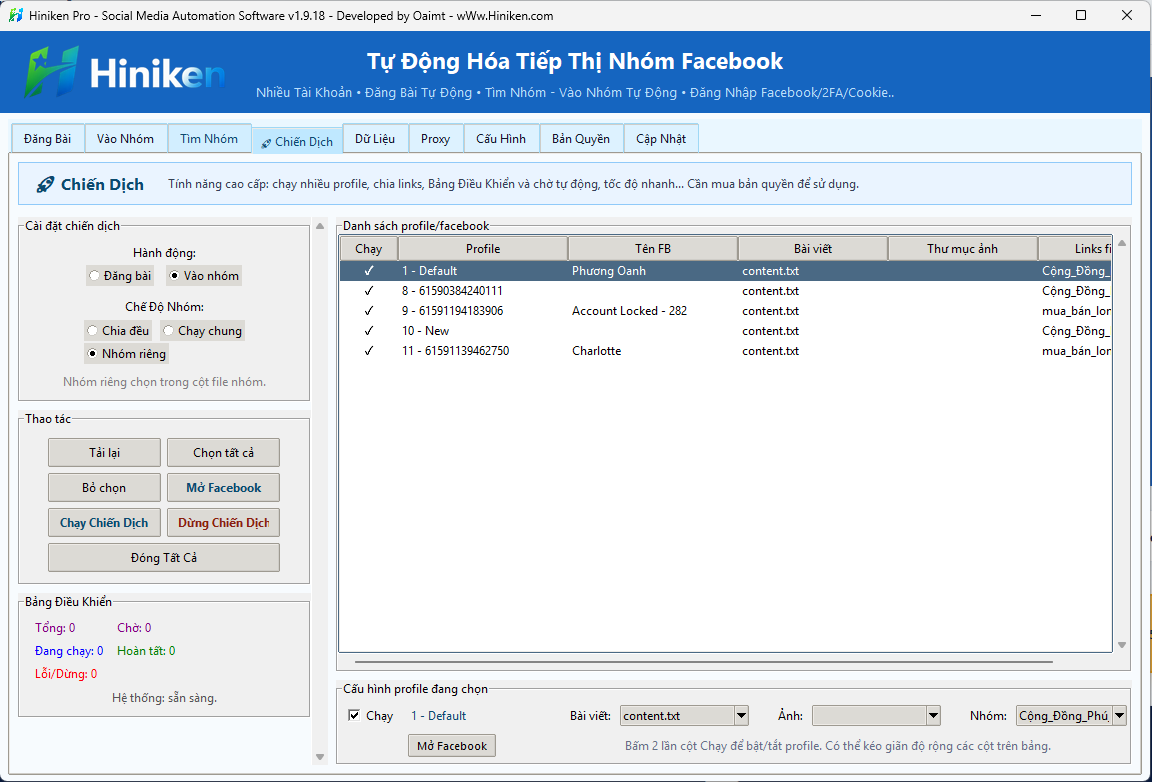Click the Bỏ chọn button
The width and height of the screenshot is (1152, 782).
click(104, 488)
